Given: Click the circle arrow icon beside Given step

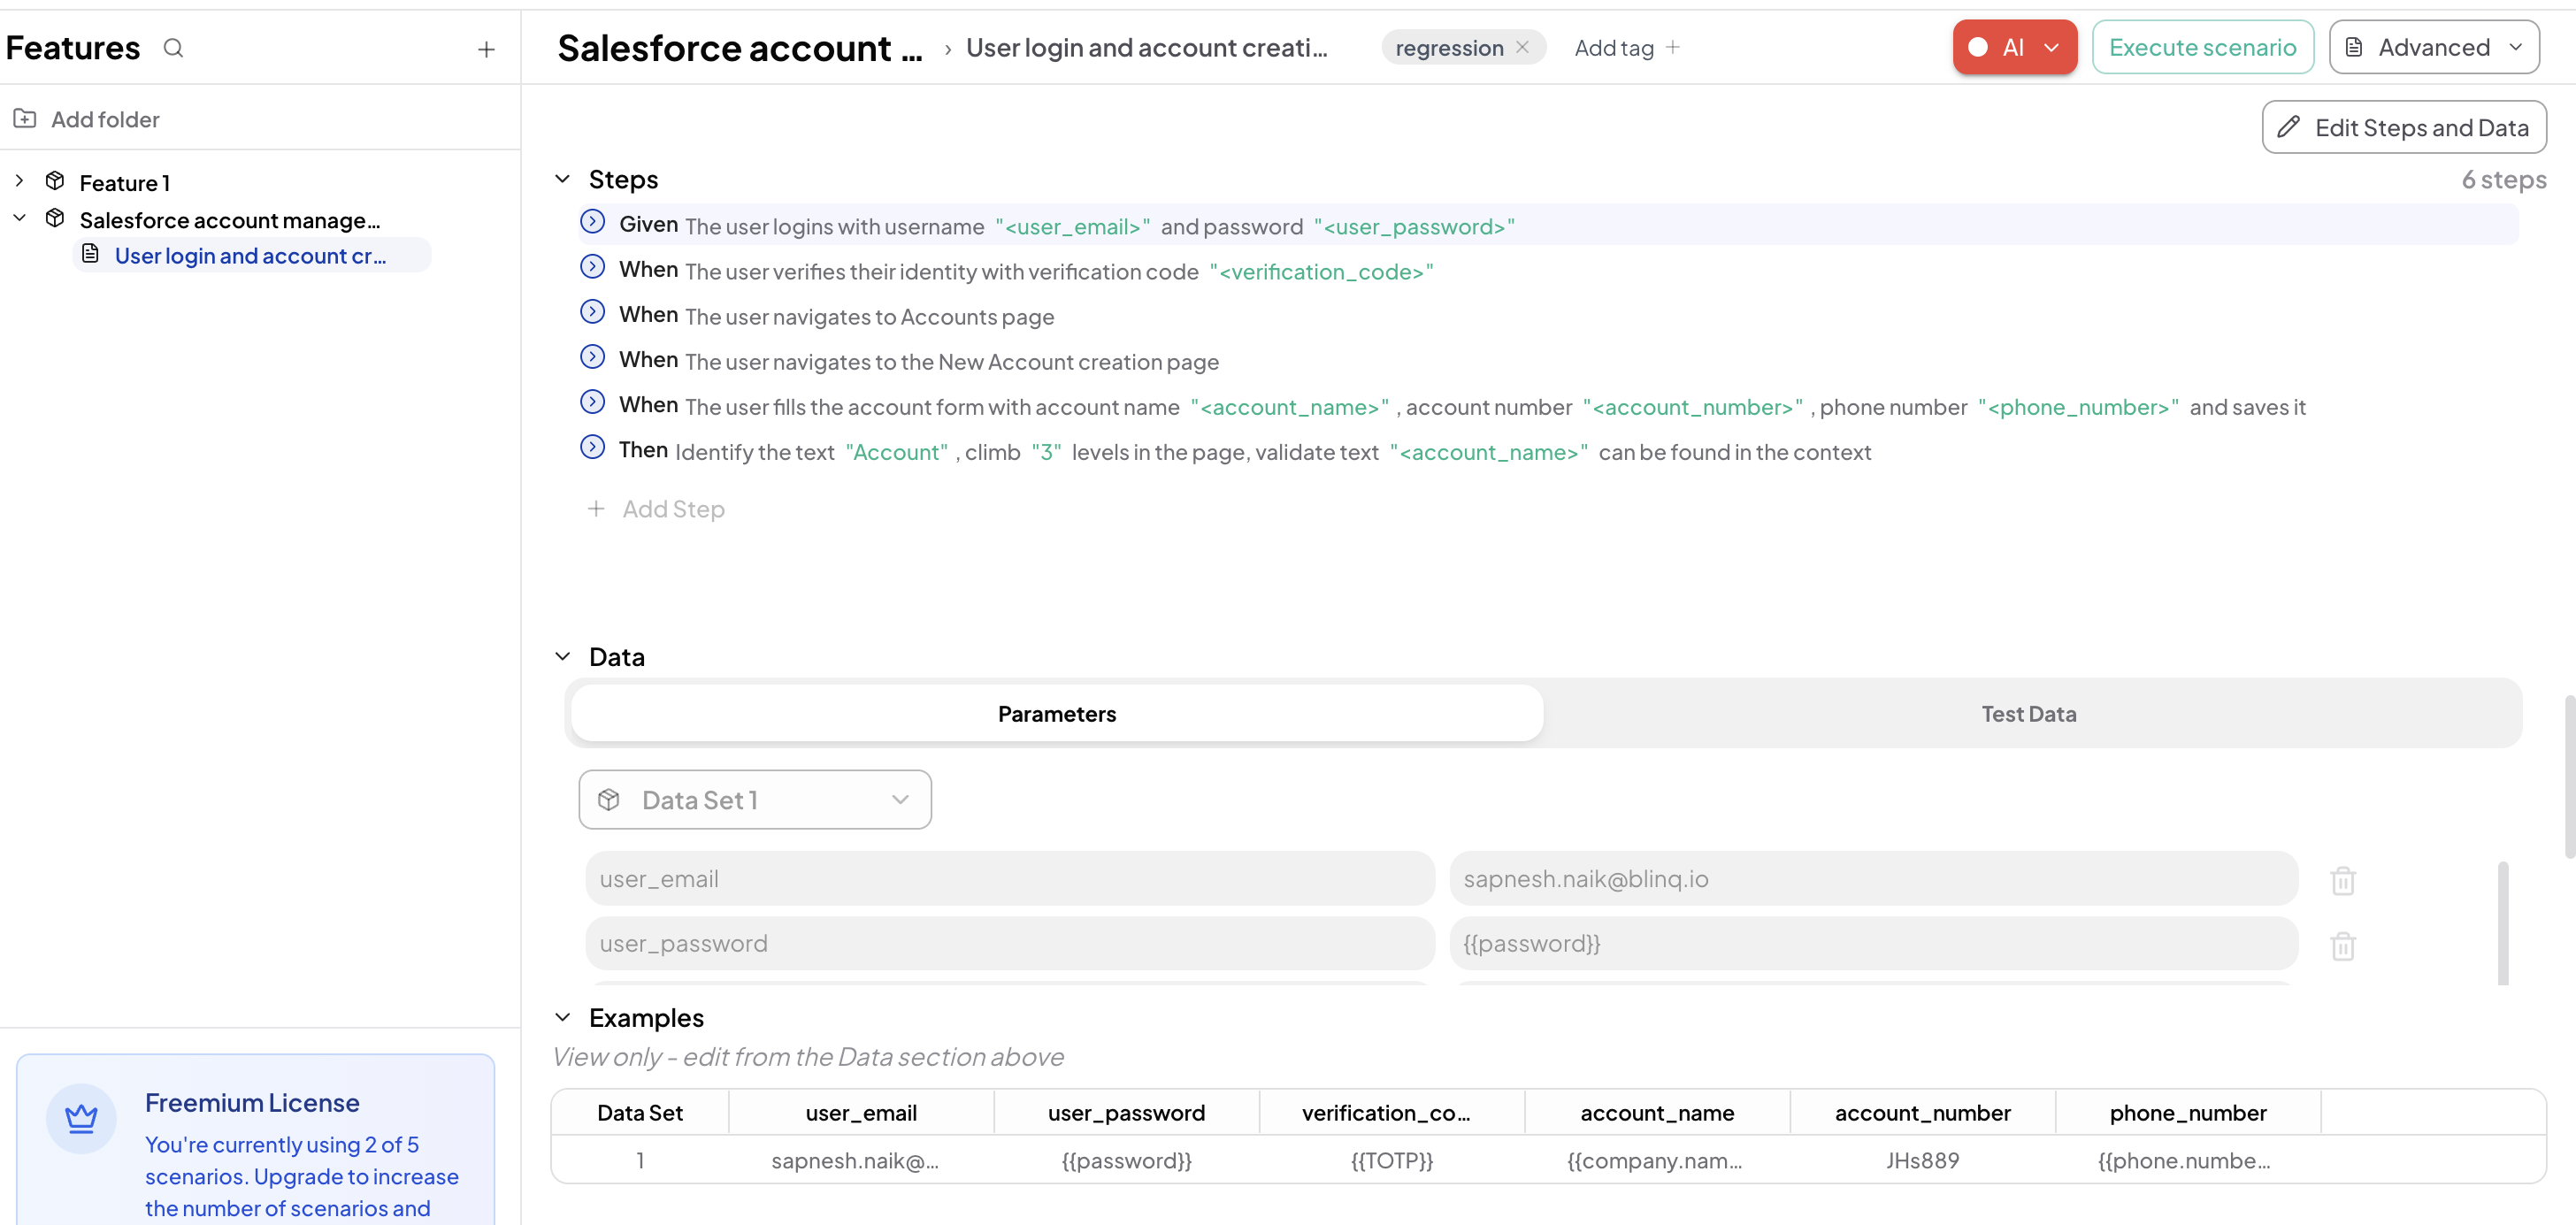Looking at the screenshot, I should click(593, 222).
